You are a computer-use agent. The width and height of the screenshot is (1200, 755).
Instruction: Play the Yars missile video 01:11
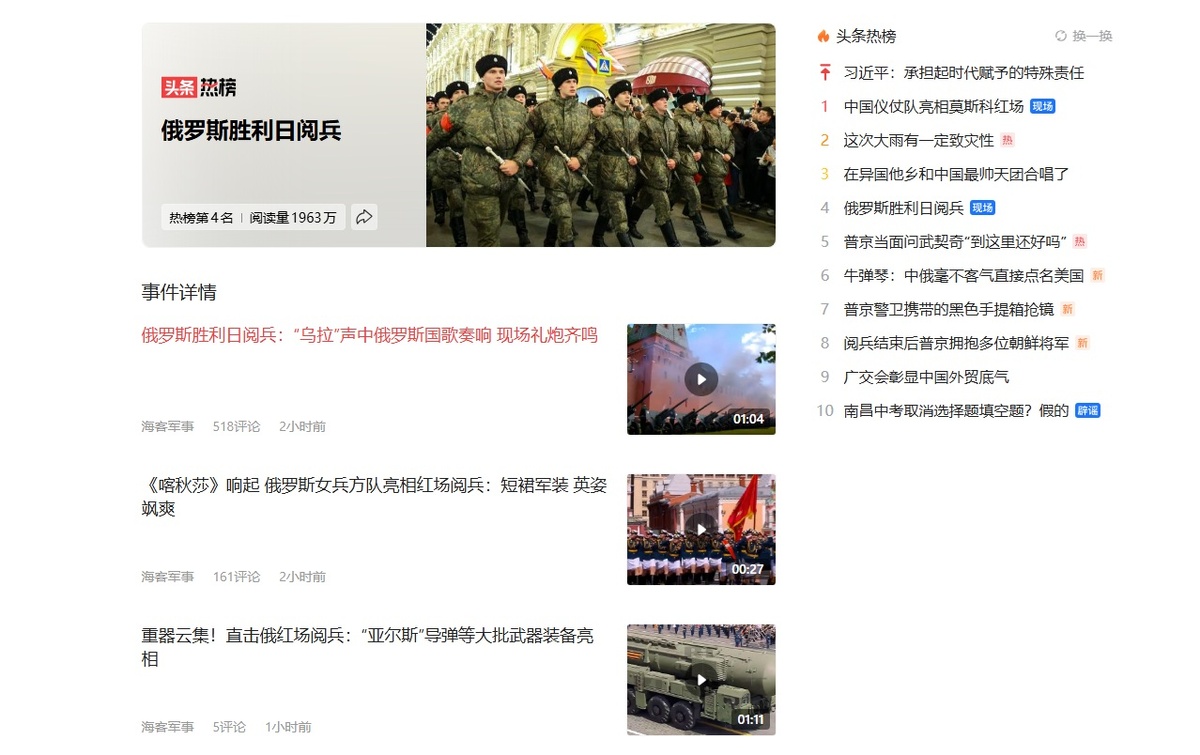(x=701, y=679)
